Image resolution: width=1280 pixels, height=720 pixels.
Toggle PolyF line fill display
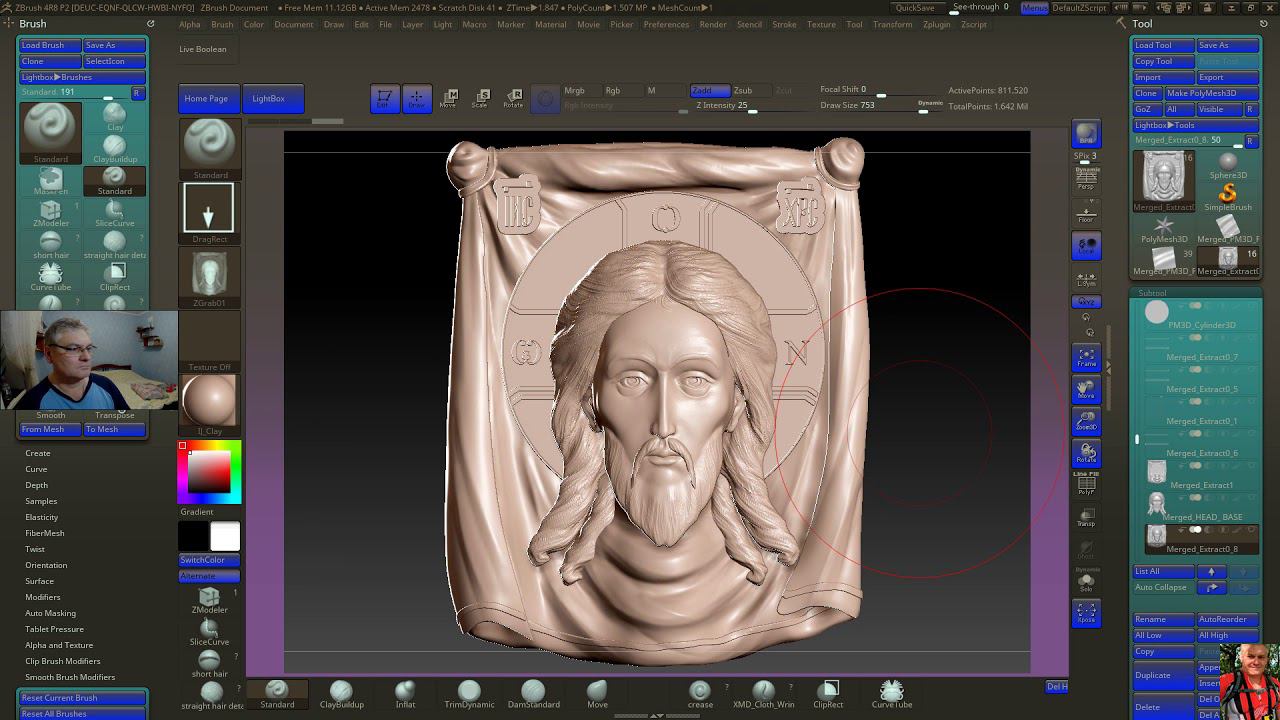tap(1086, 486)
